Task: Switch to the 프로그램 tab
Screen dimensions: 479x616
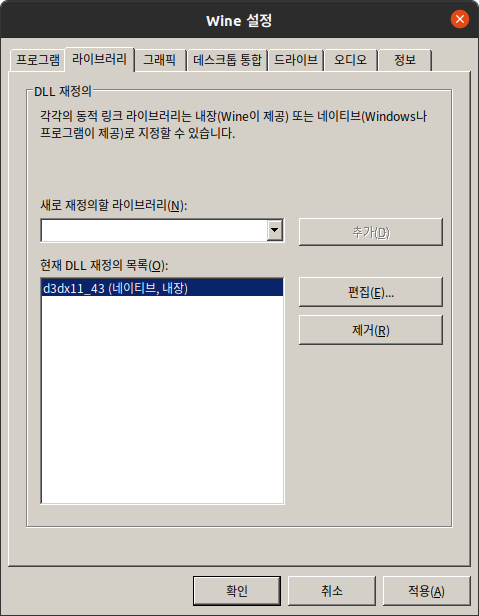Action: tap(38, 60)
